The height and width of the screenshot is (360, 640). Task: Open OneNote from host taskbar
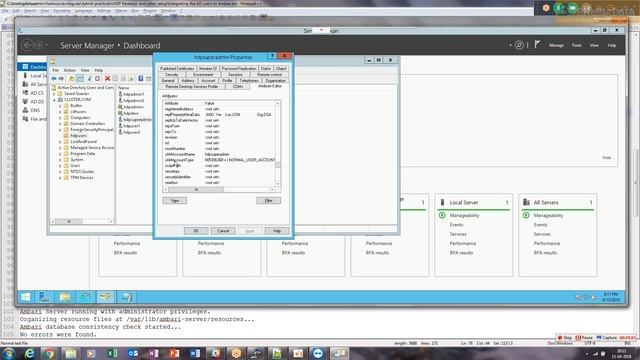tap(154, 353)
